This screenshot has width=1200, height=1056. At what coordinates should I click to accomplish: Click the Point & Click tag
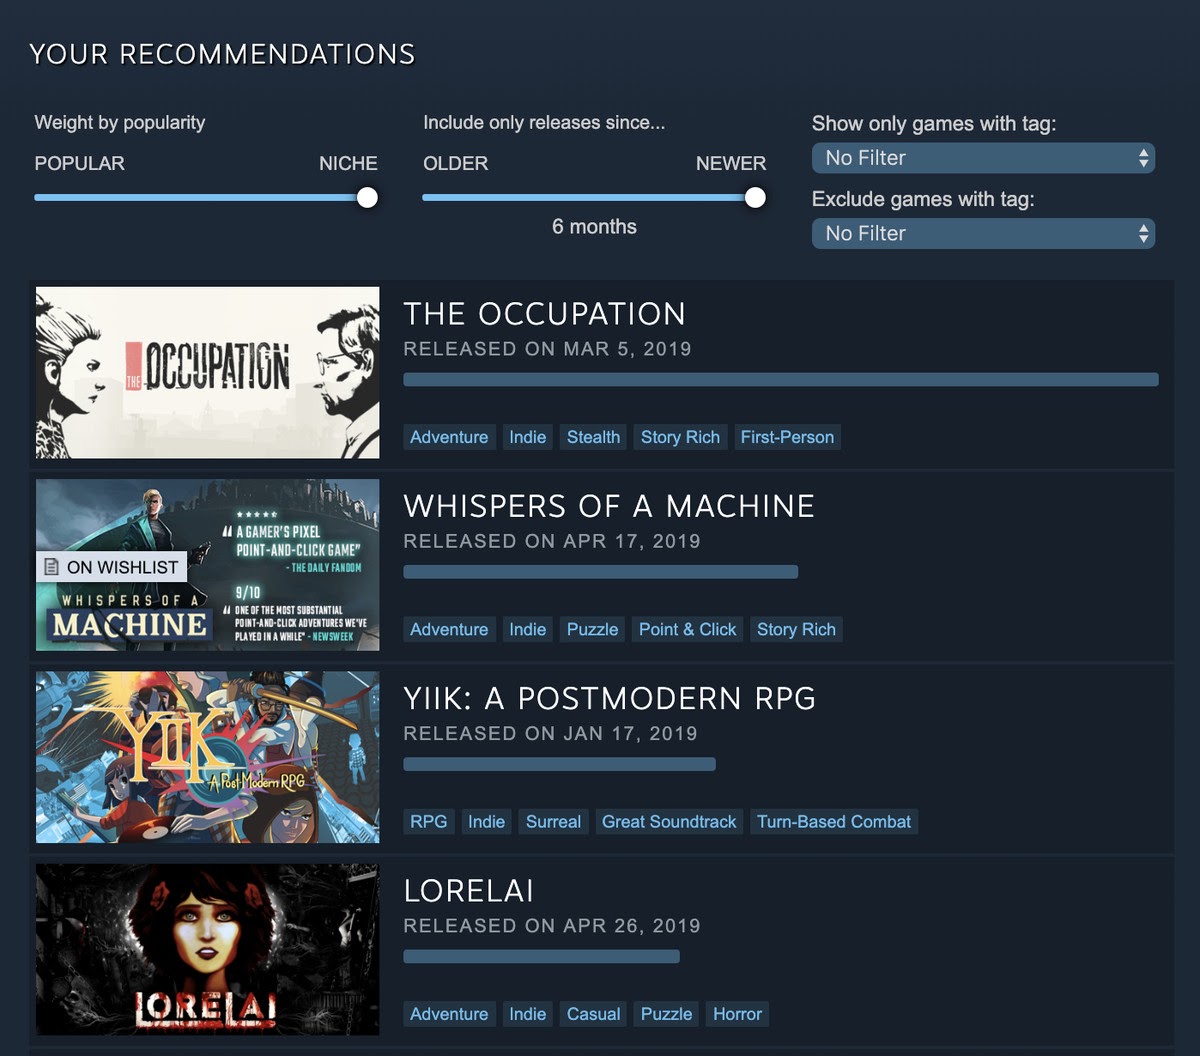(x=688, y=629)
